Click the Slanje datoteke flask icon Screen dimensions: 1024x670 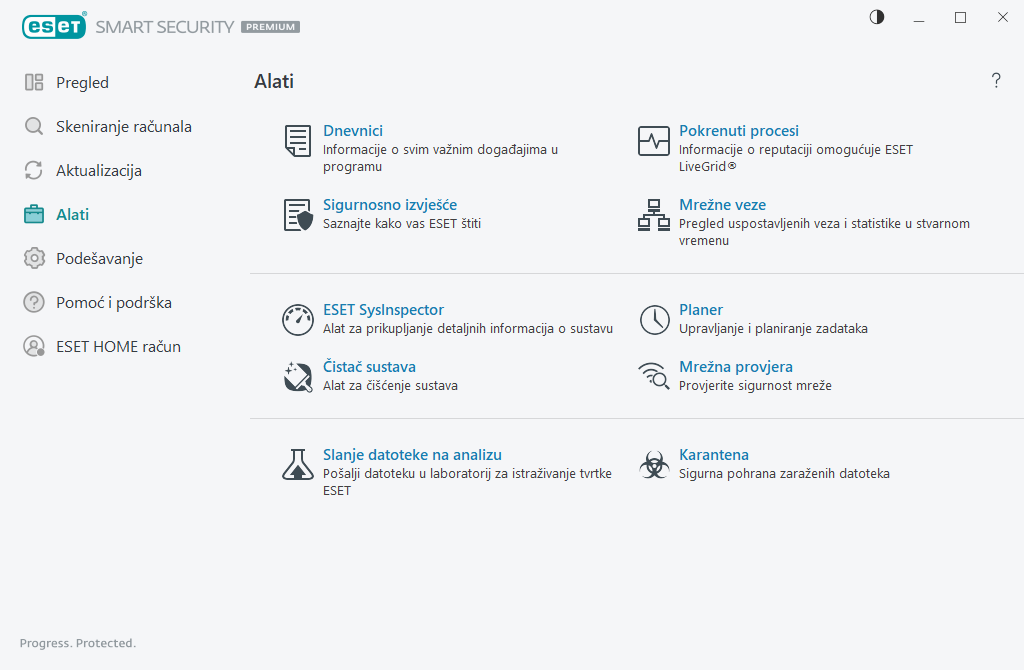coord(298,464)
